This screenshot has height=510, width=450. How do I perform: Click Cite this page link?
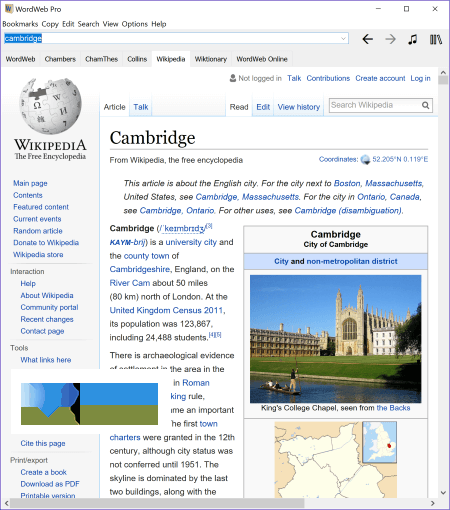point(43,443)
